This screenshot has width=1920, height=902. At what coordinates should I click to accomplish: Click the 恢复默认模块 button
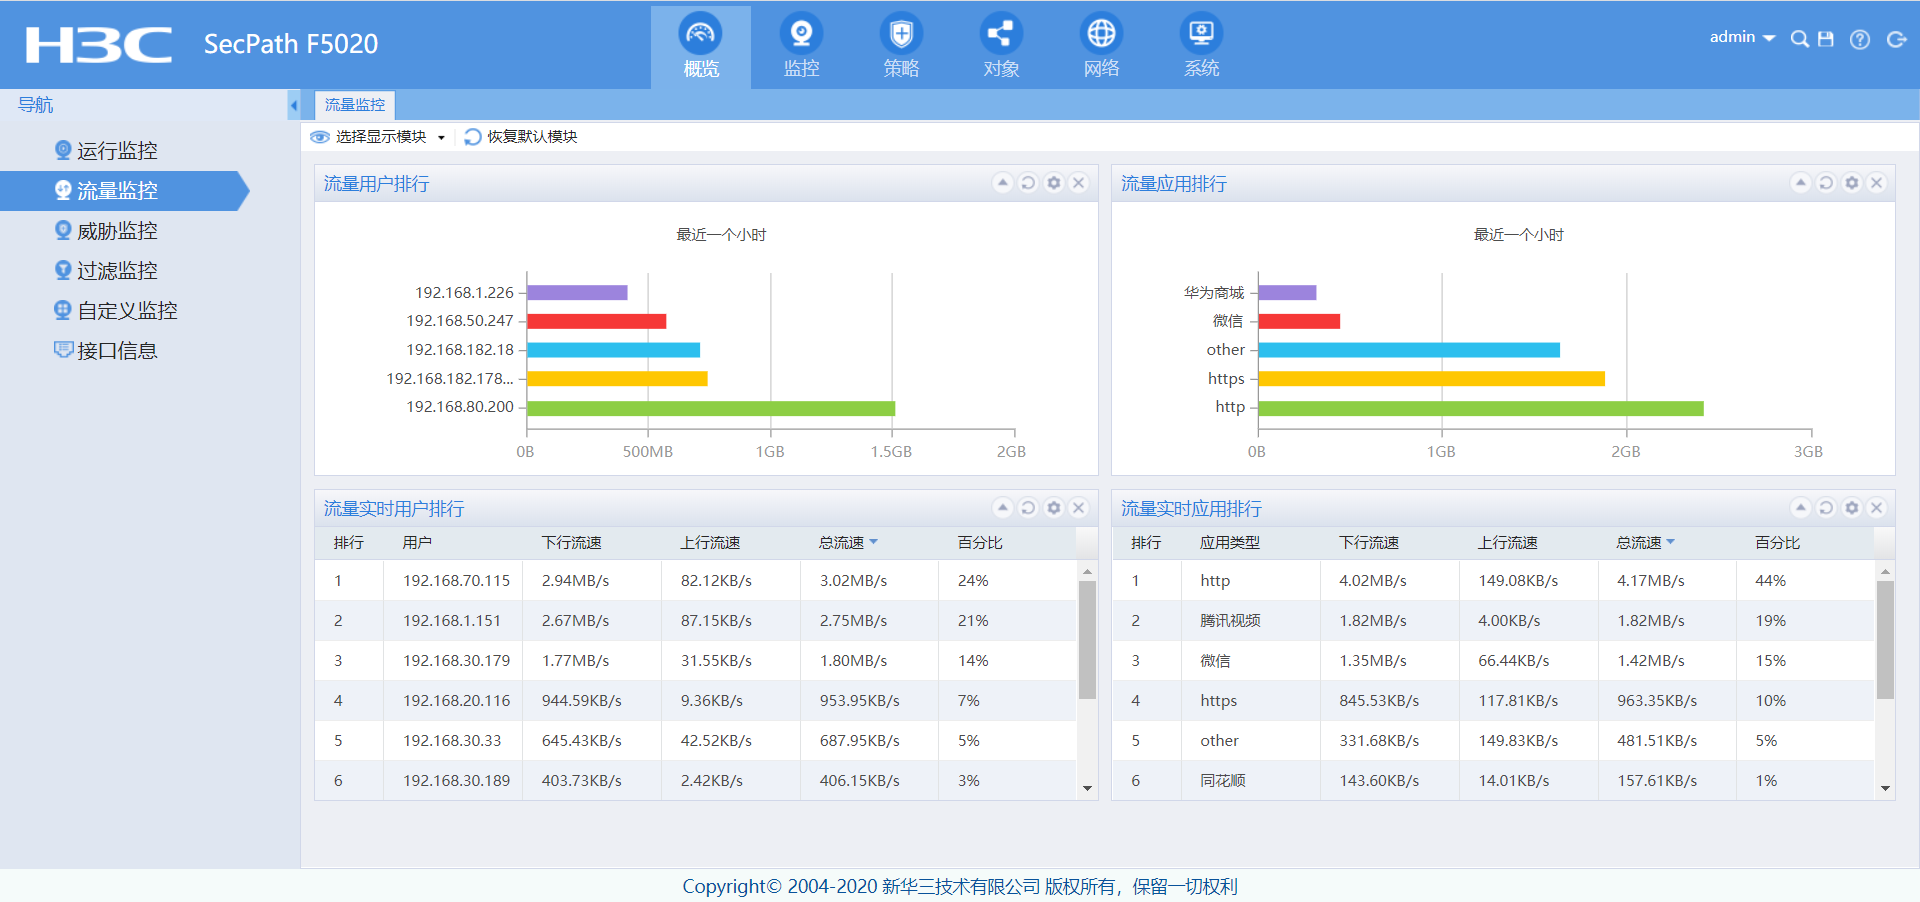522,137
